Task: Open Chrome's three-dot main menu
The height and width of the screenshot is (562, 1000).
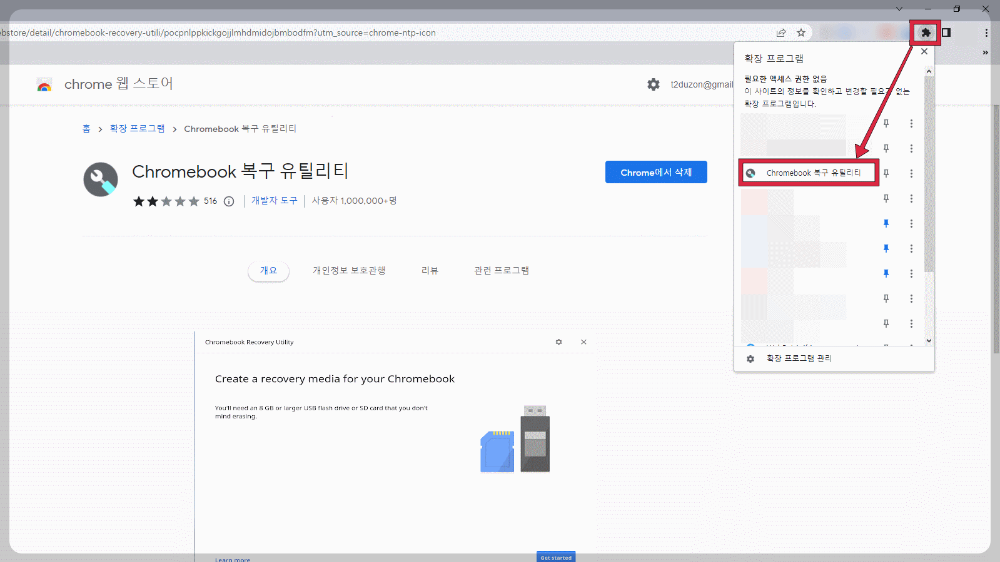Action: click(986, 33)
